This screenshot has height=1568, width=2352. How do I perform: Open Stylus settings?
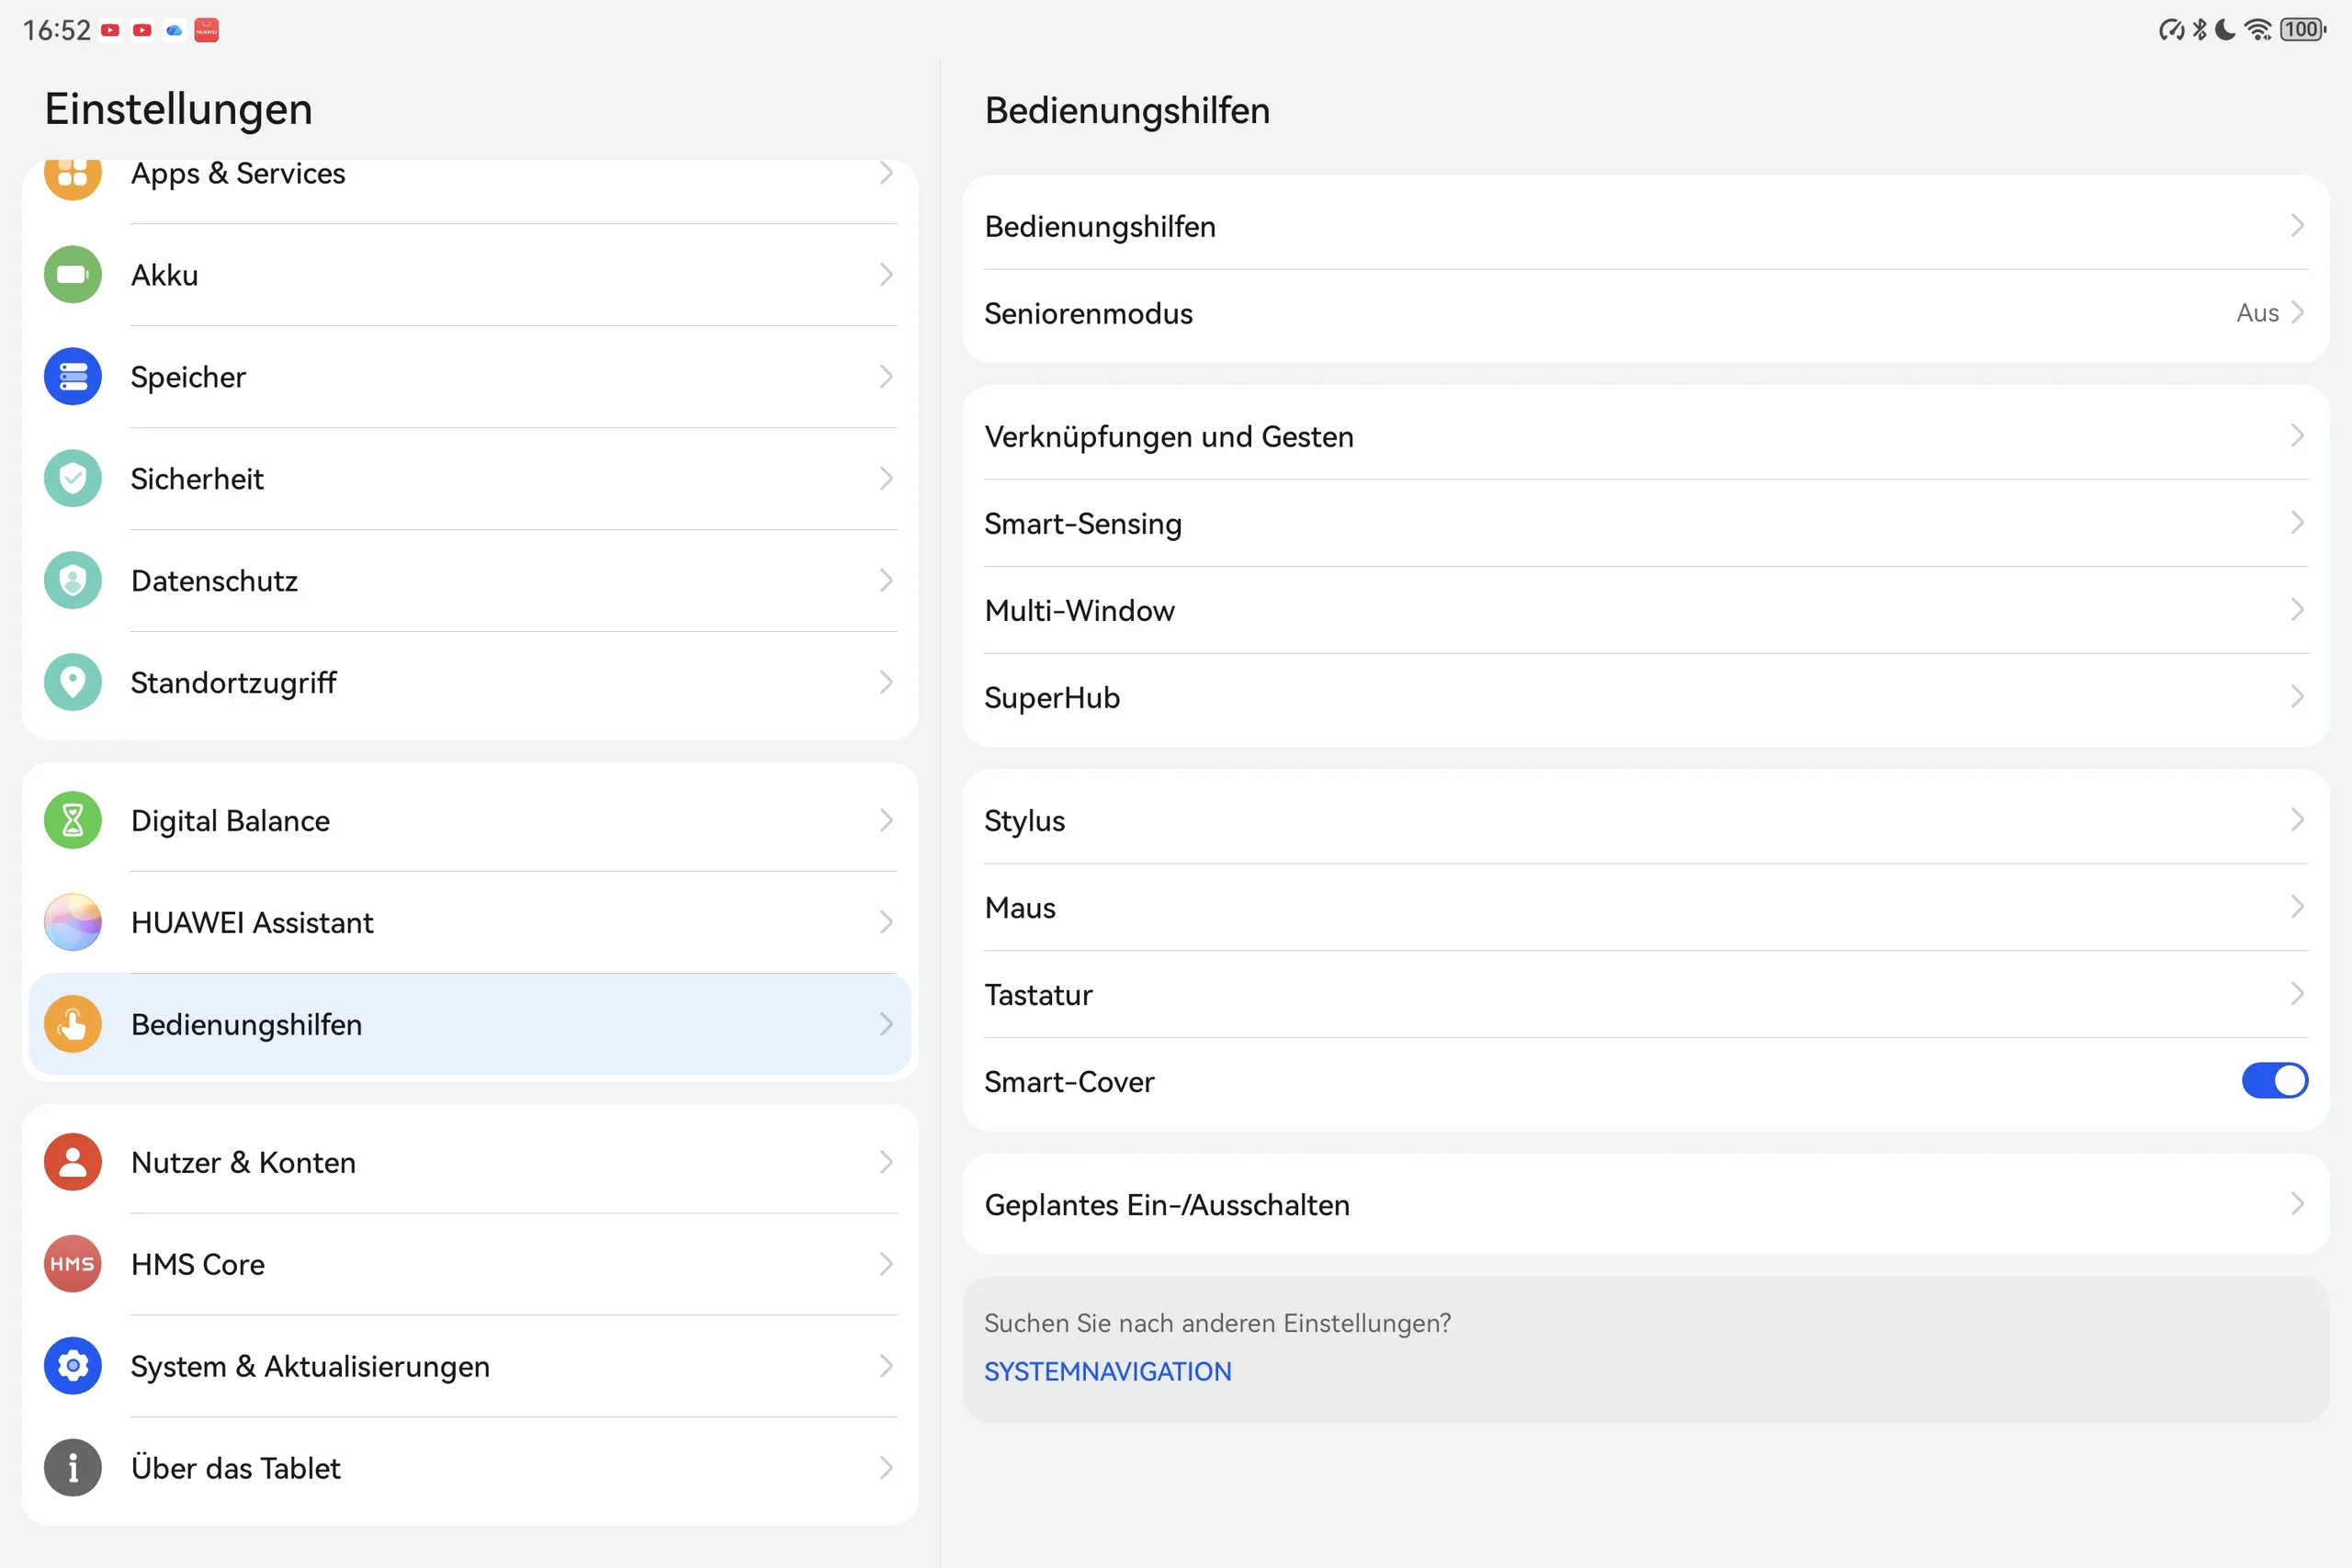tap(1646, 820)
